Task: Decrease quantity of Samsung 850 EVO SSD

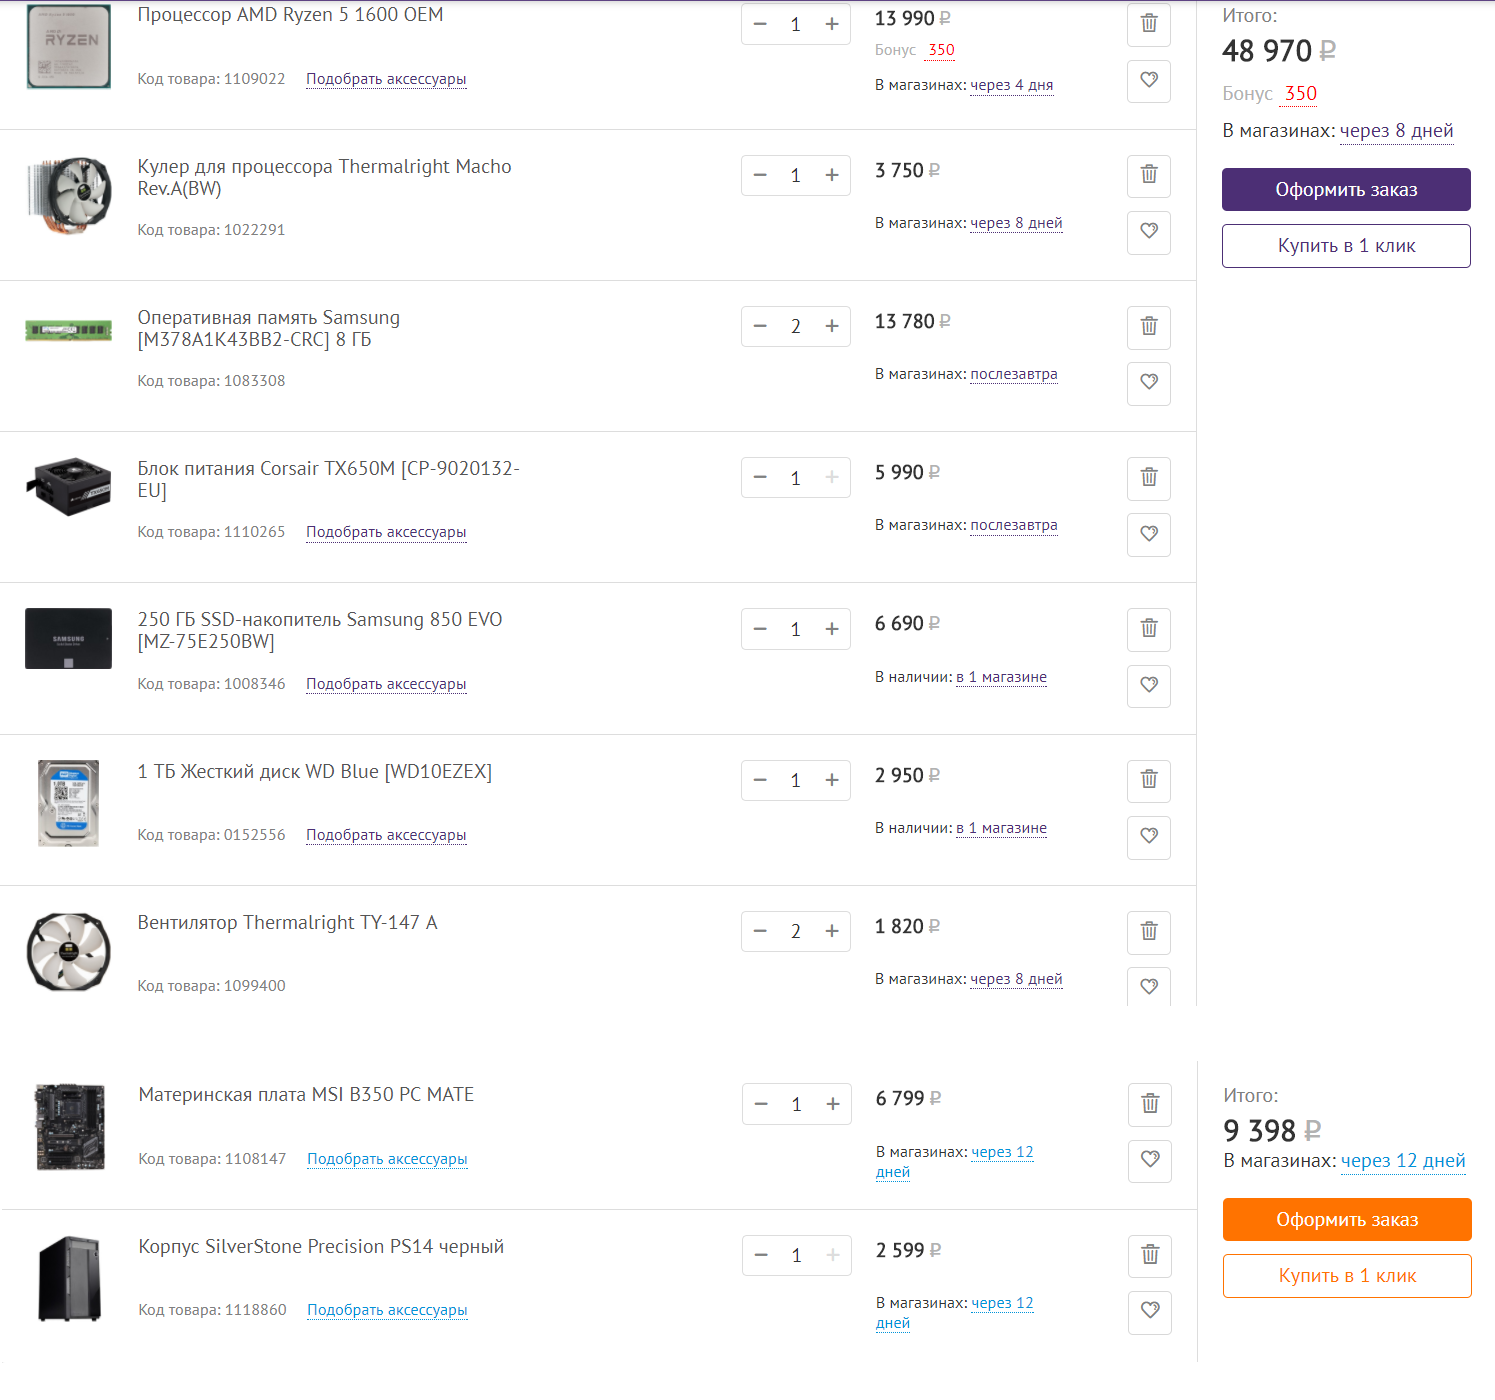Action: (760, 629)
